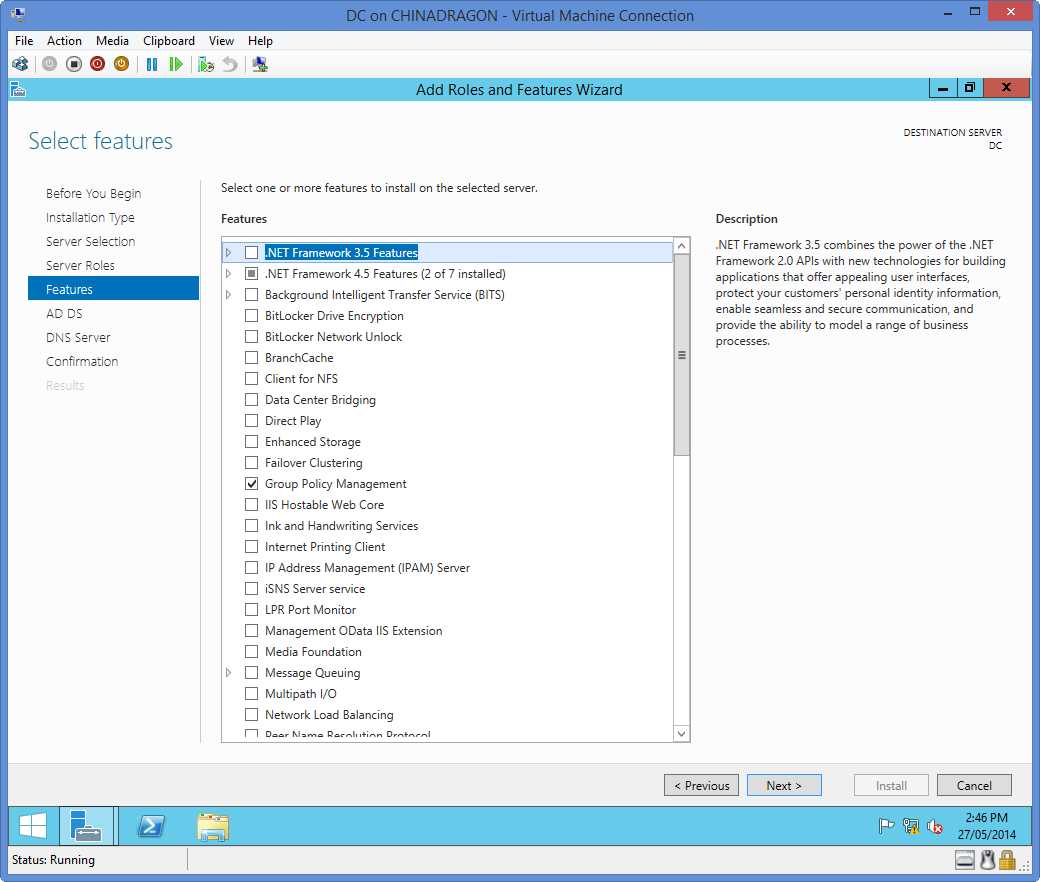Click the green Reset/Resume toolbar icon
Screen dimensions: 1040x882
176,64
